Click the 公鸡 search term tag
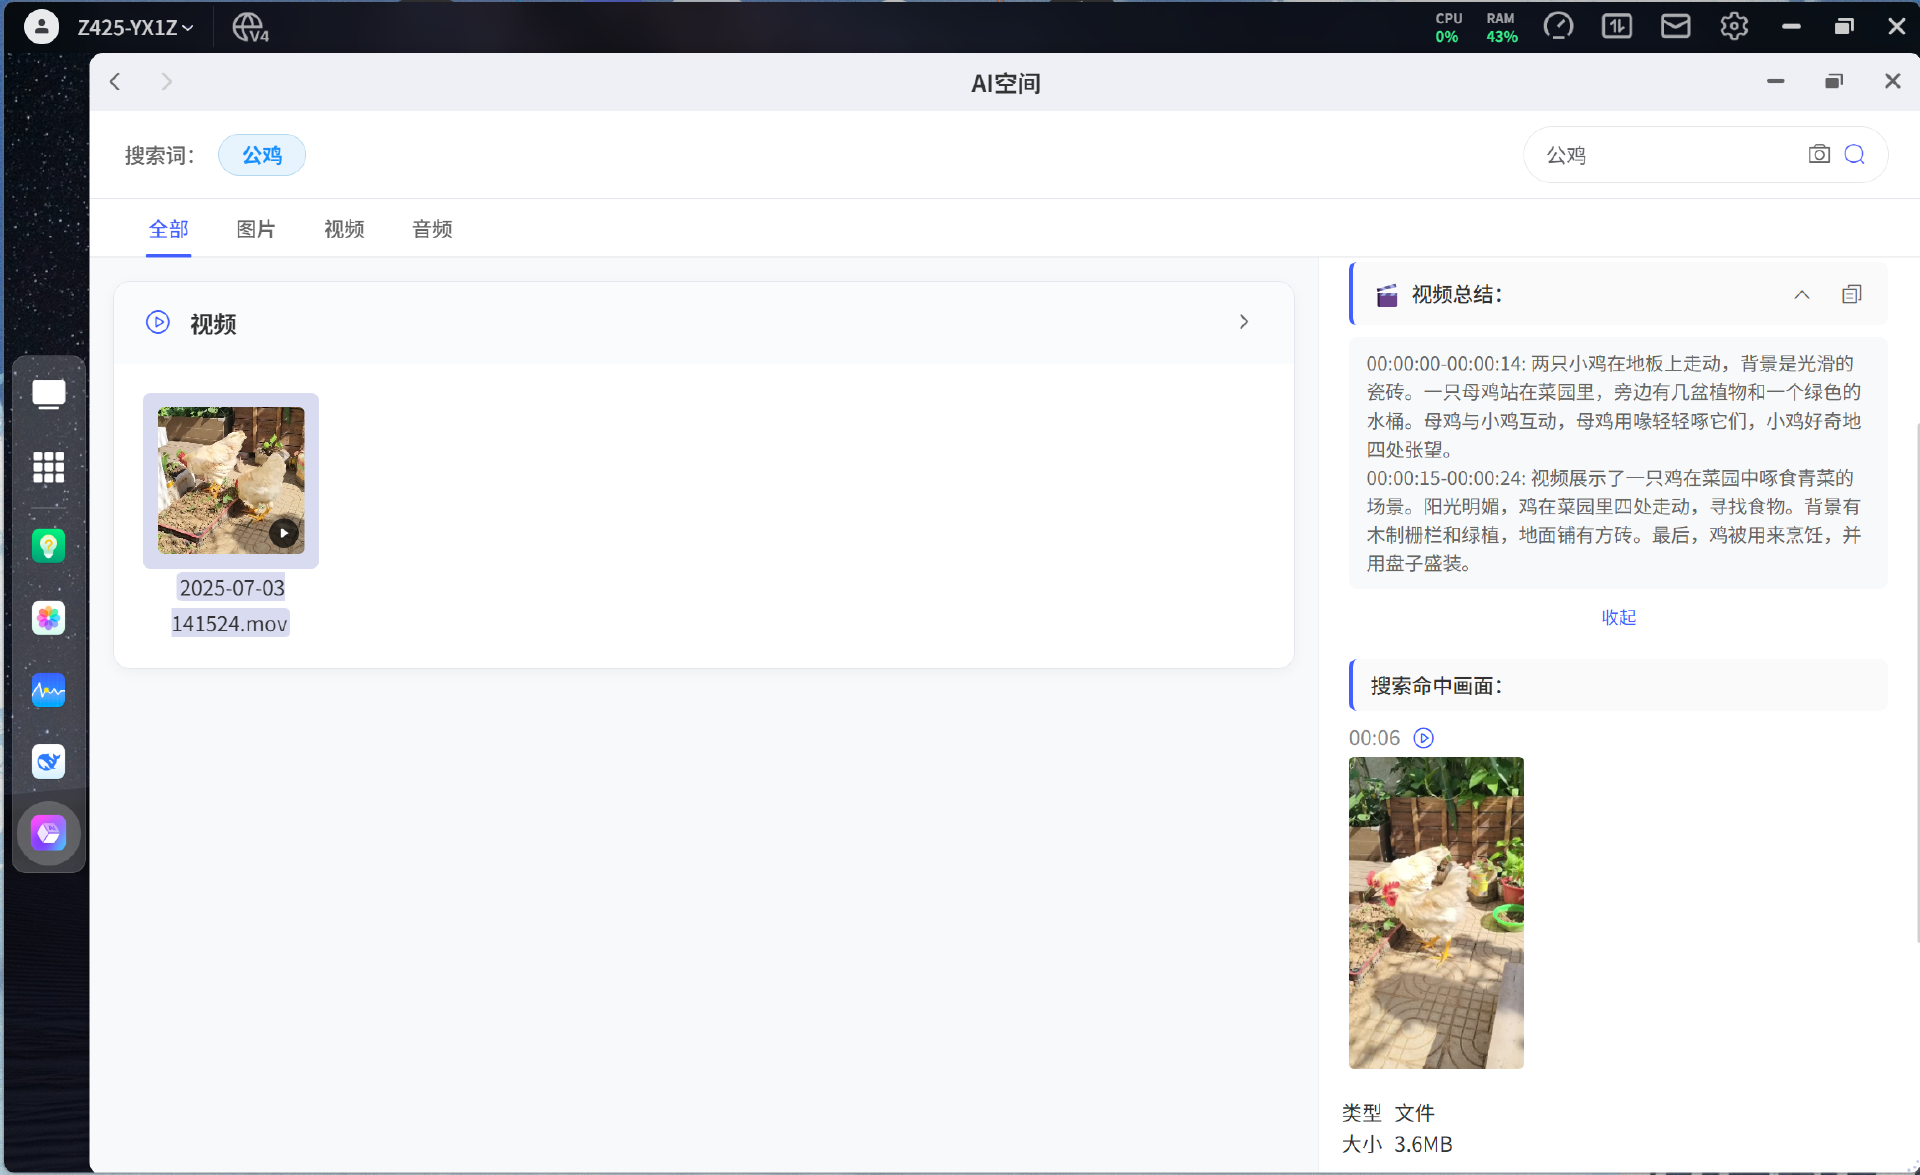1920x1175 pixels. (x=262, y=155)
